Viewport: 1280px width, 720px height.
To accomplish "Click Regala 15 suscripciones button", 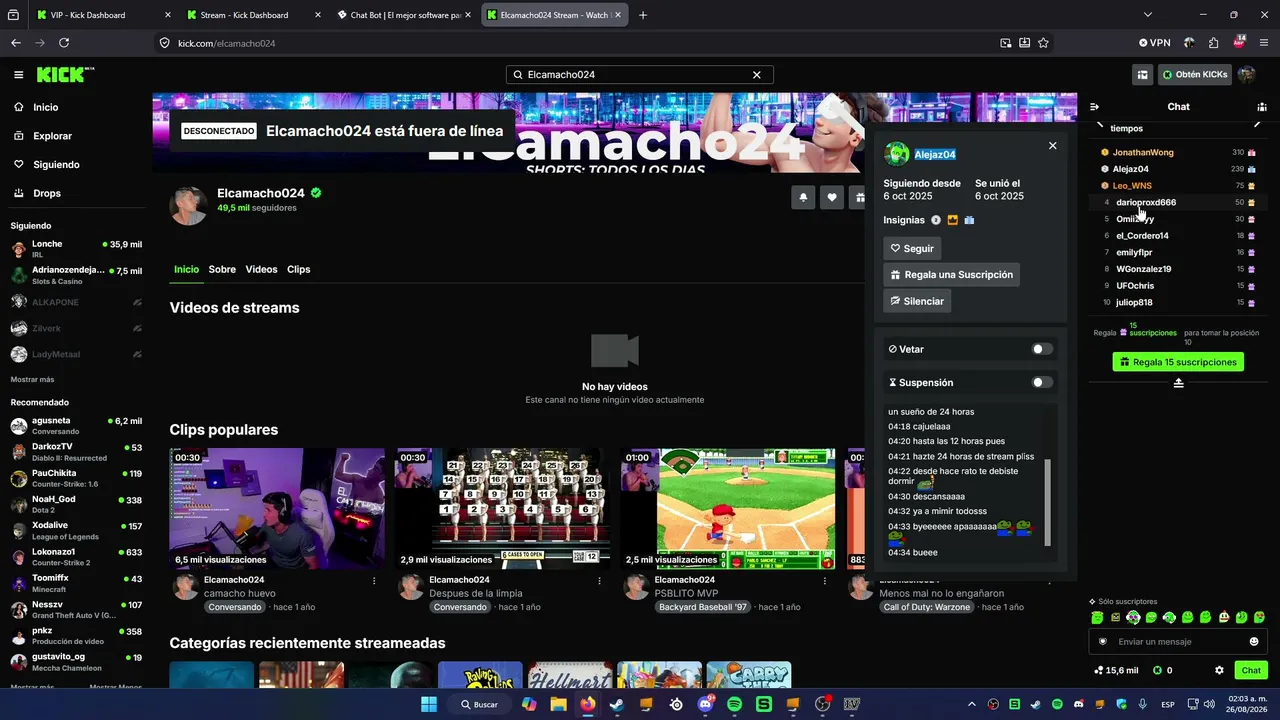I will tap(1178, 362).
